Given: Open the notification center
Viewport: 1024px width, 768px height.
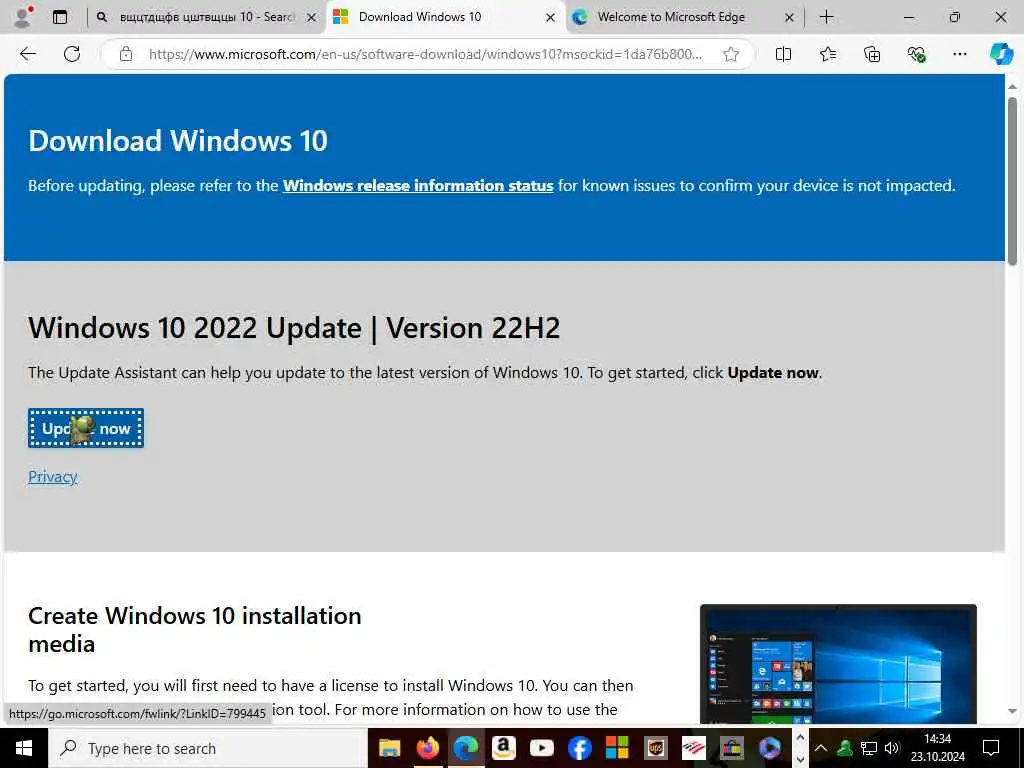Looking at the screenshot, I should pyautogui.click(x=991, y=748).
